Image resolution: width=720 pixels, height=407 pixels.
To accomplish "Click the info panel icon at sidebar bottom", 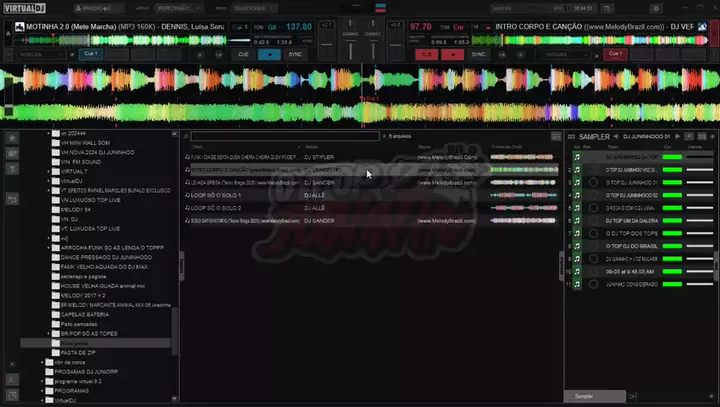I will pyautogui.click(x=12, y=395).
